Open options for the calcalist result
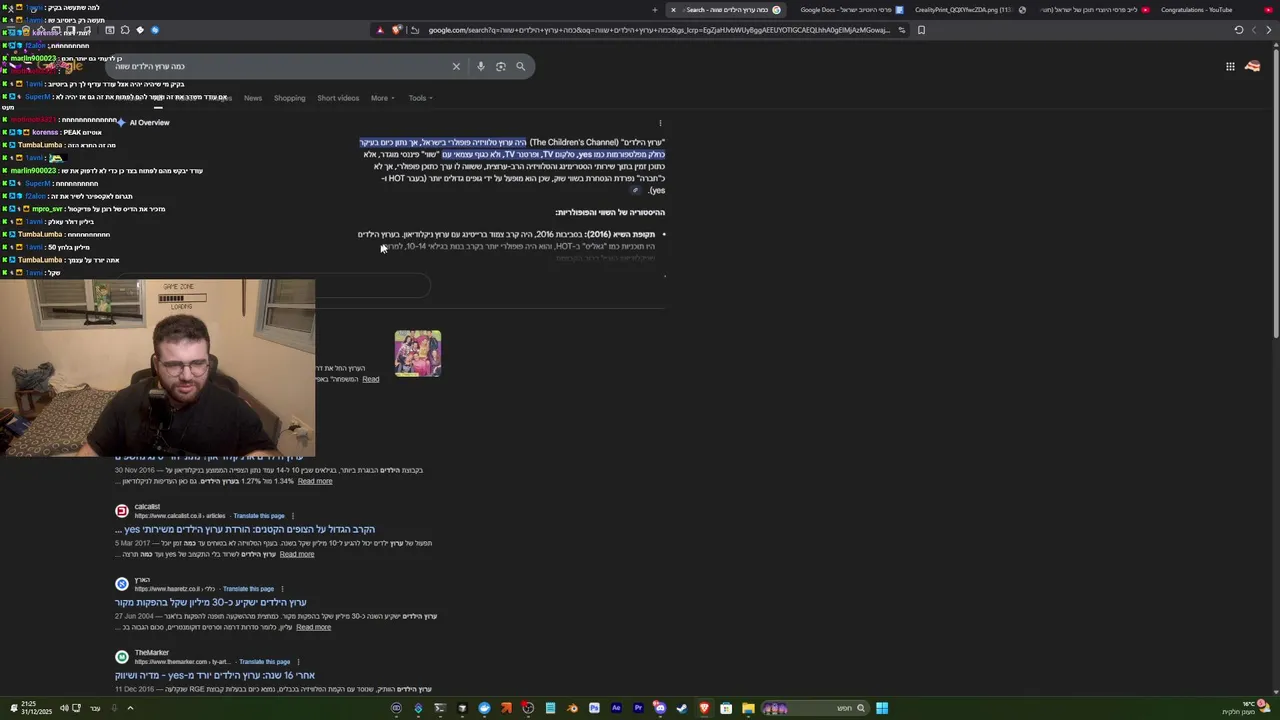The width and height of the screenshot is (1280, 720). click(x=293, y=516)
